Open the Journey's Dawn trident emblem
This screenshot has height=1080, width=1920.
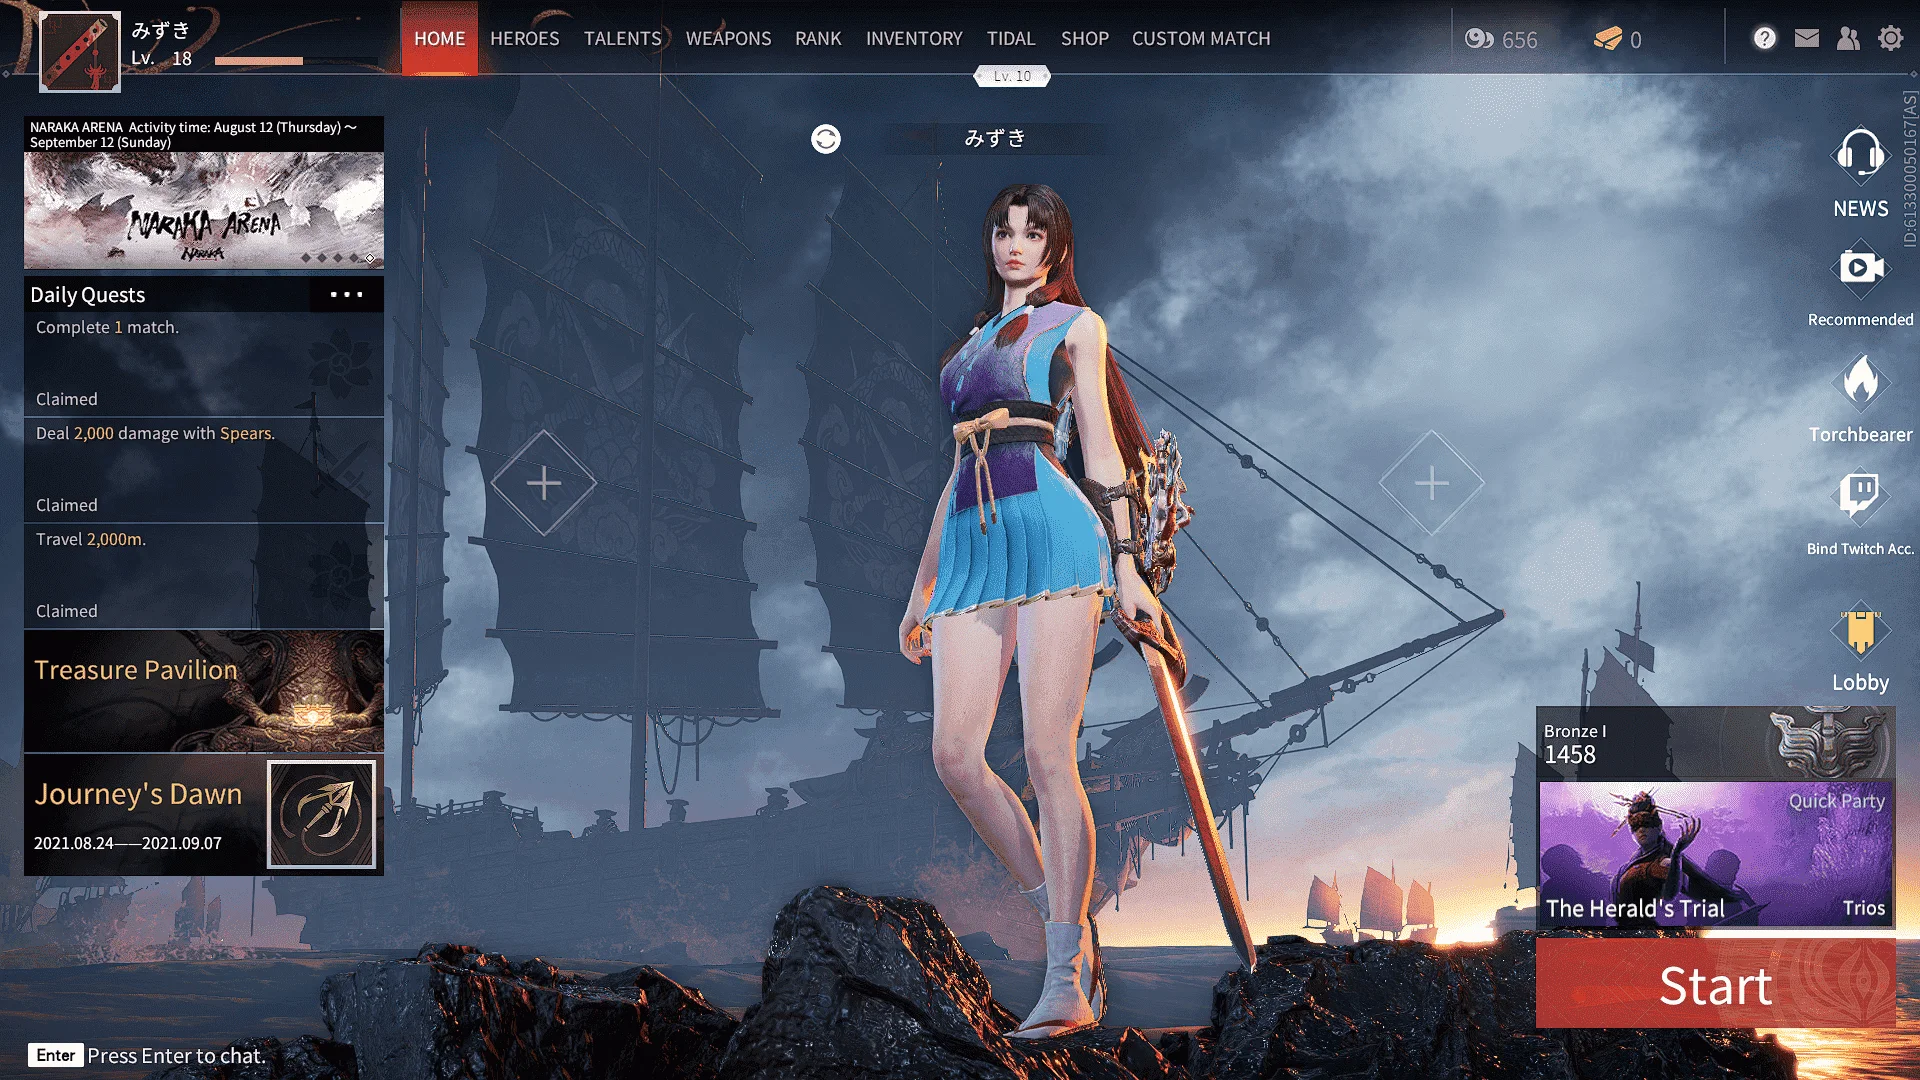click(x=322, y=814)
